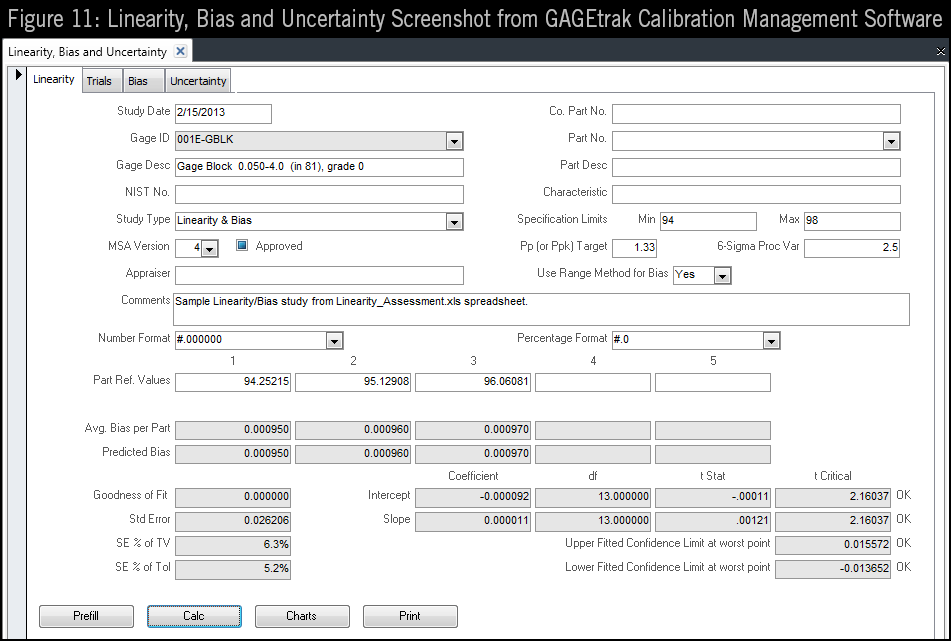The height and width of the screenshot is (641, 951).
Task: Expand the MSA Version selector
Action: pyautogui.click(x=210, y=246)
